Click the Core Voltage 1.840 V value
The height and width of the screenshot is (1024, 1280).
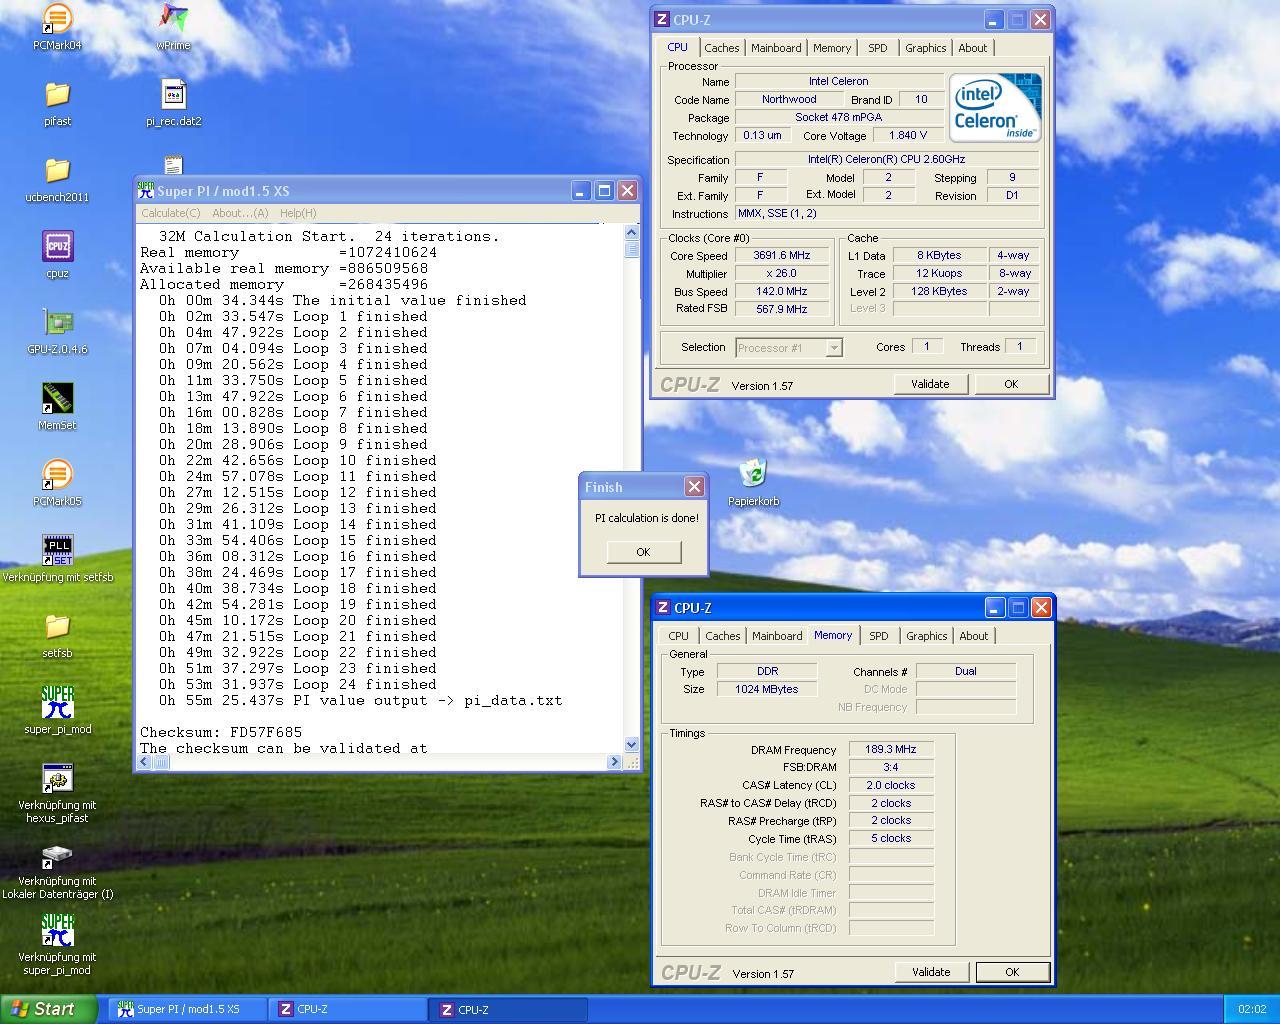907,135
